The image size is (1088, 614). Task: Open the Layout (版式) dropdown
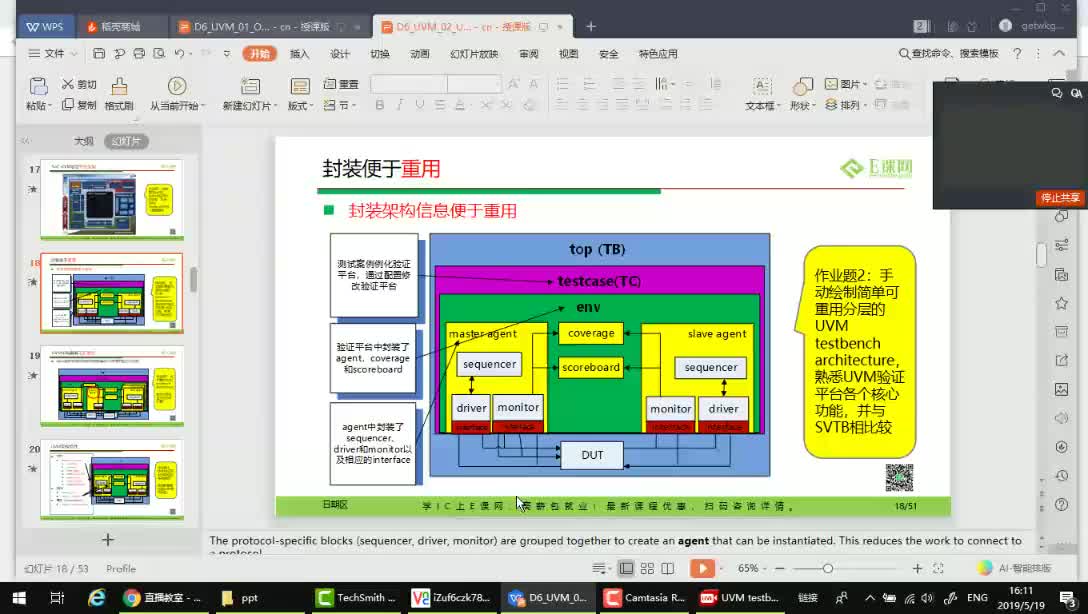click(x=300, y=105)
